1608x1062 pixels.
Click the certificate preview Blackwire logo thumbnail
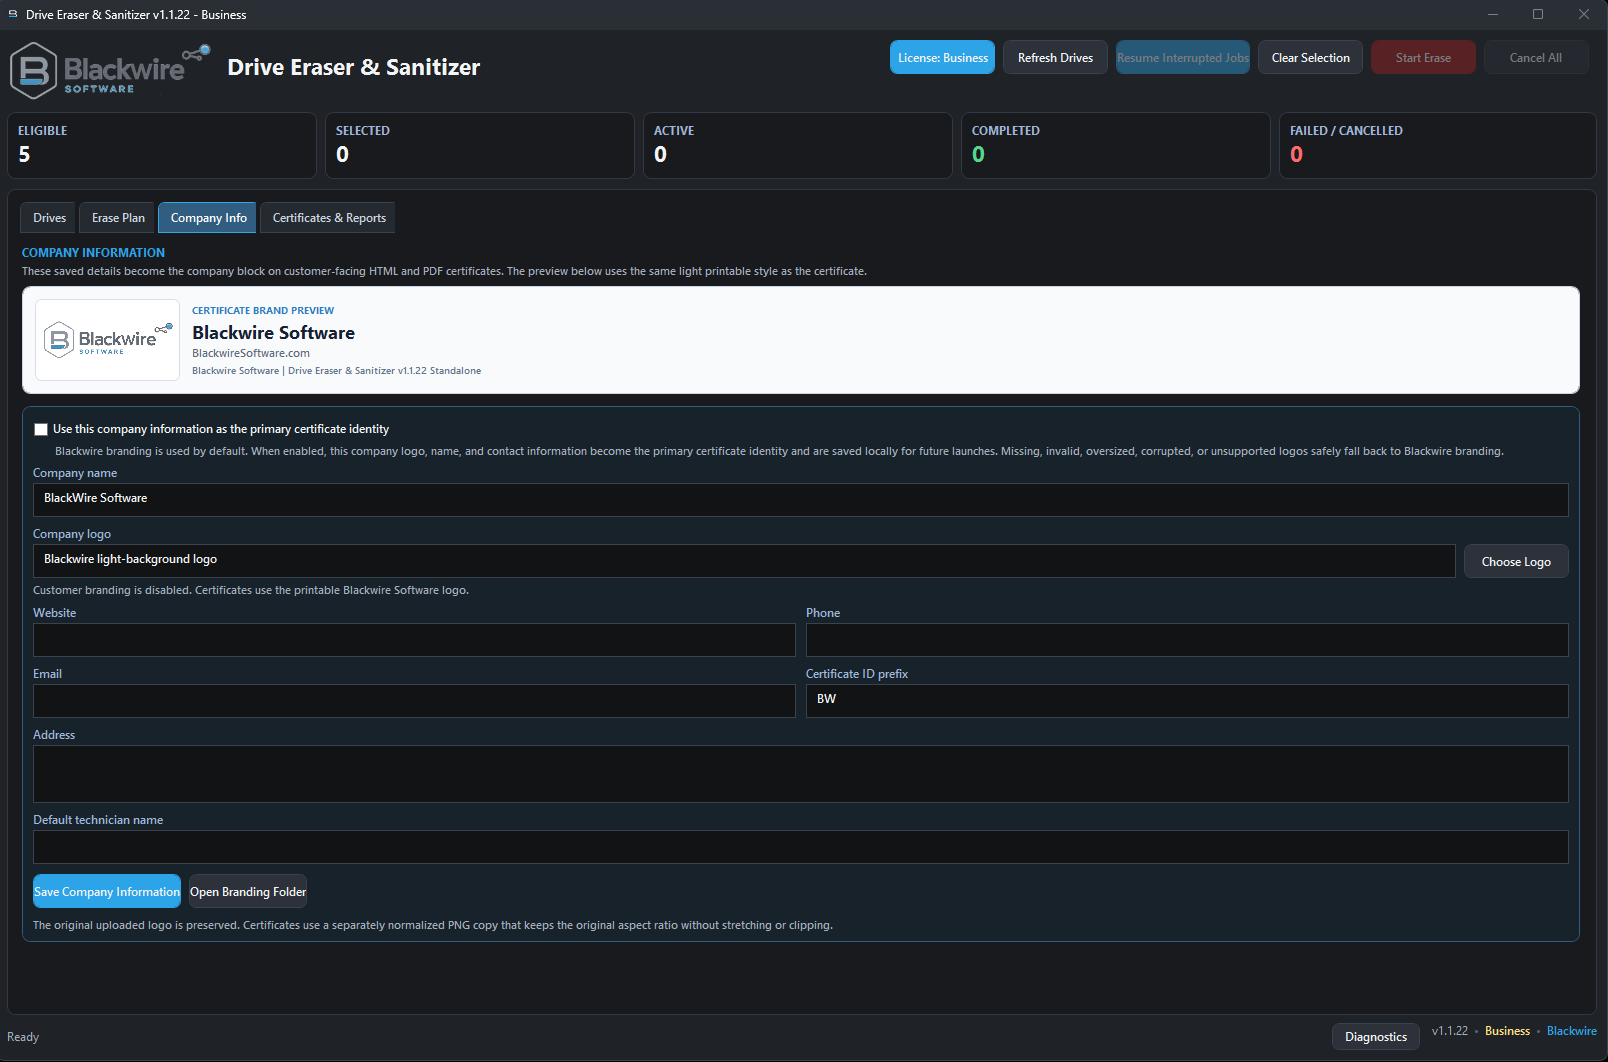(x=108, y=340)
